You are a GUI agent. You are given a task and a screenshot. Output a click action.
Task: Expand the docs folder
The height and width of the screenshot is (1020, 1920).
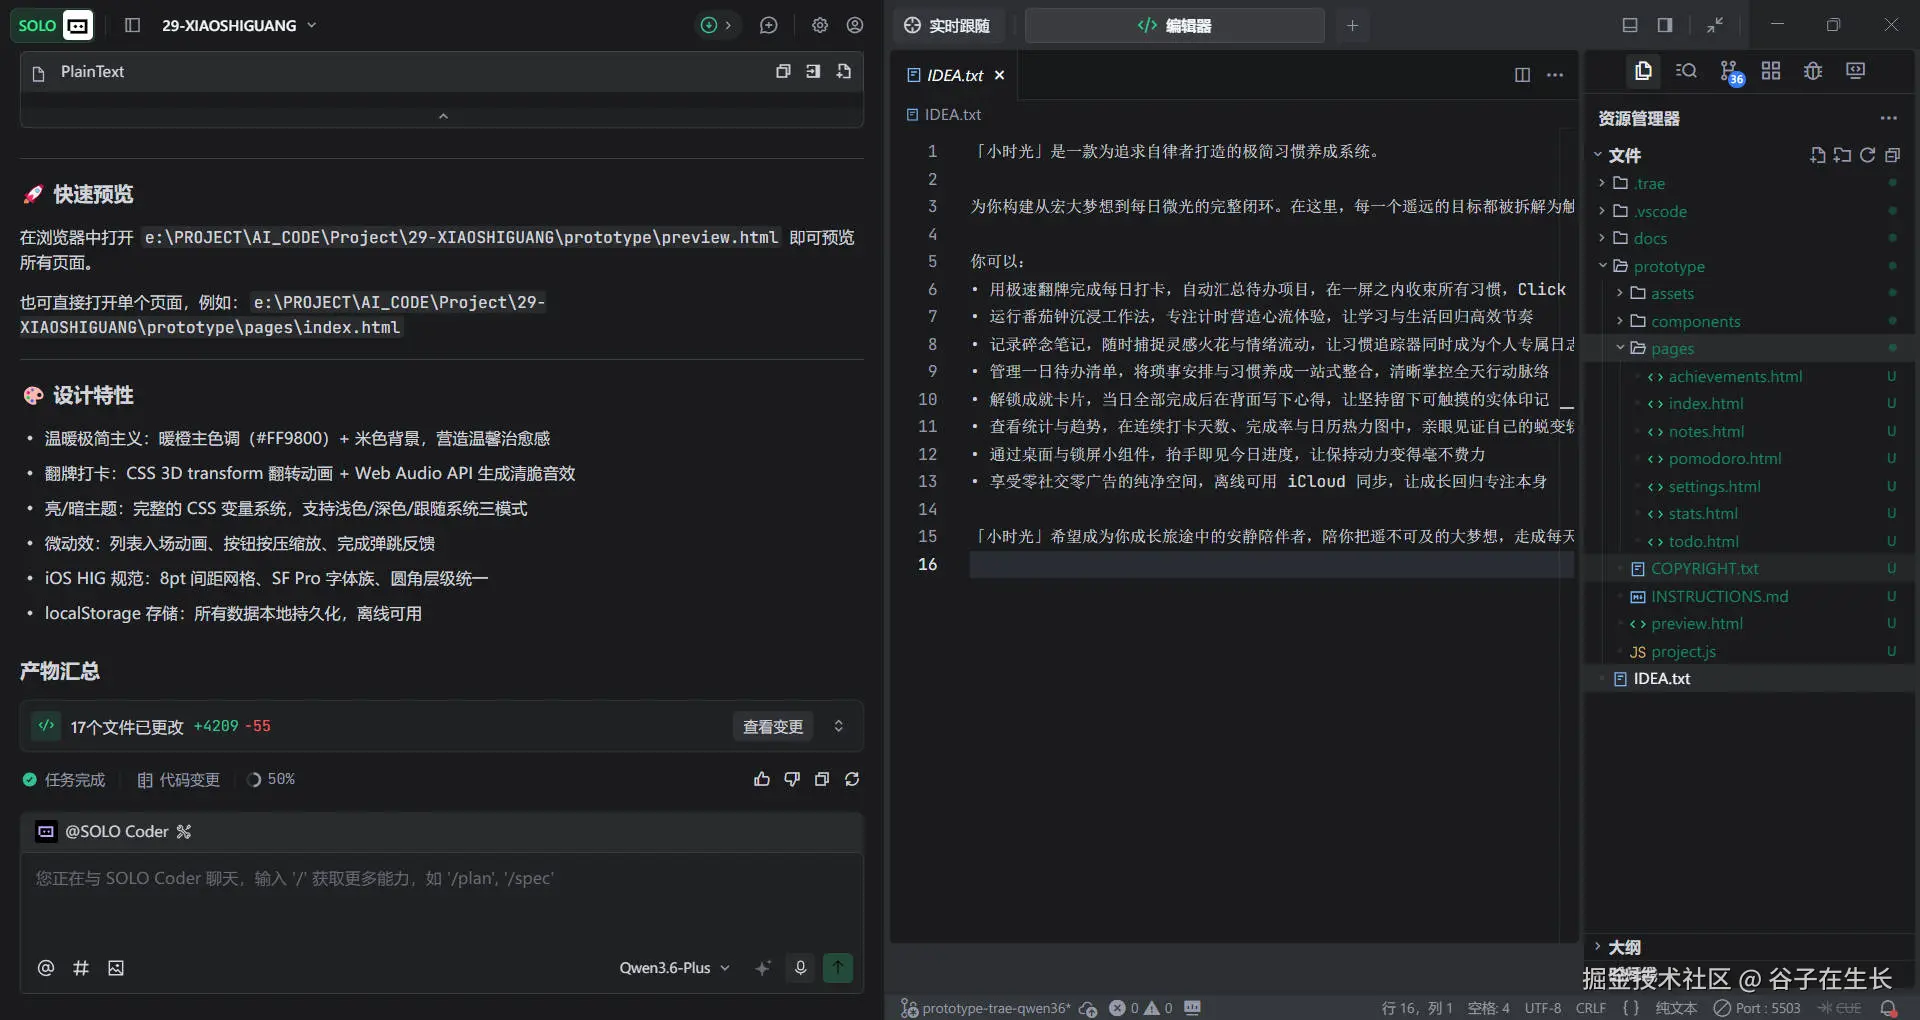coord(1650,238)
